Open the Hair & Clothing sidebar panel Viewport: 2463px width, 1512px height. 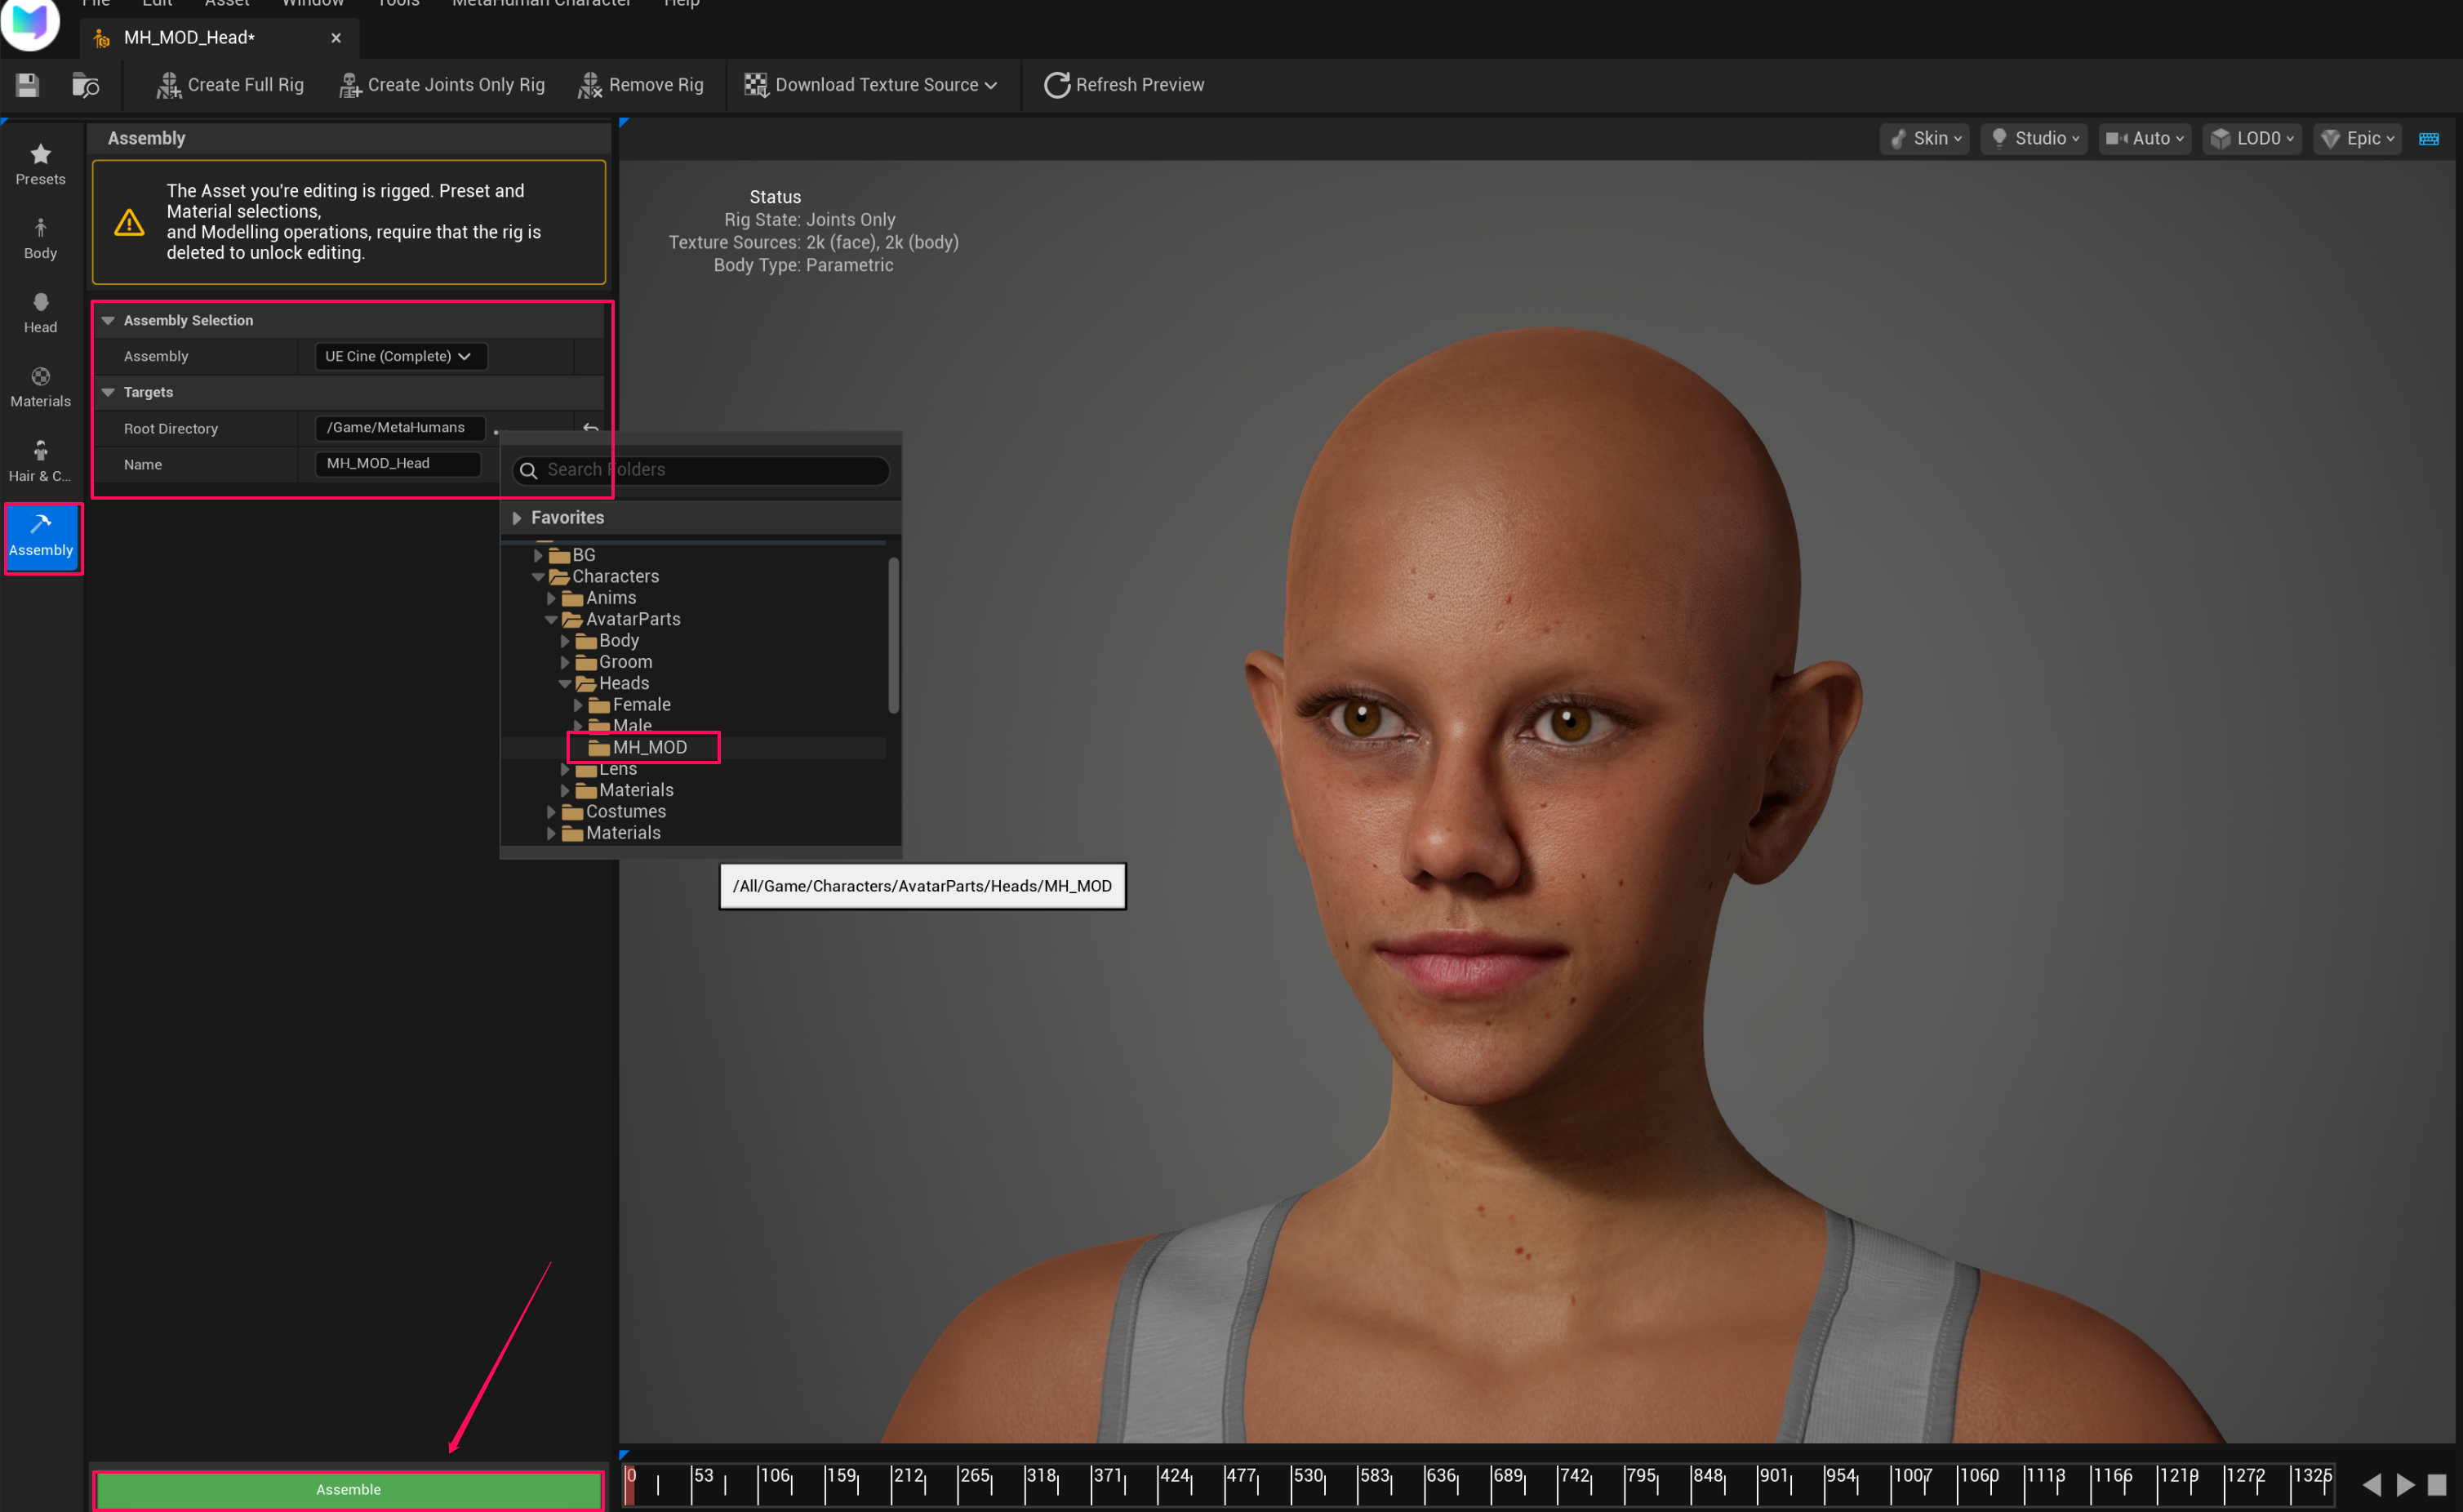(x=40, y=461)
